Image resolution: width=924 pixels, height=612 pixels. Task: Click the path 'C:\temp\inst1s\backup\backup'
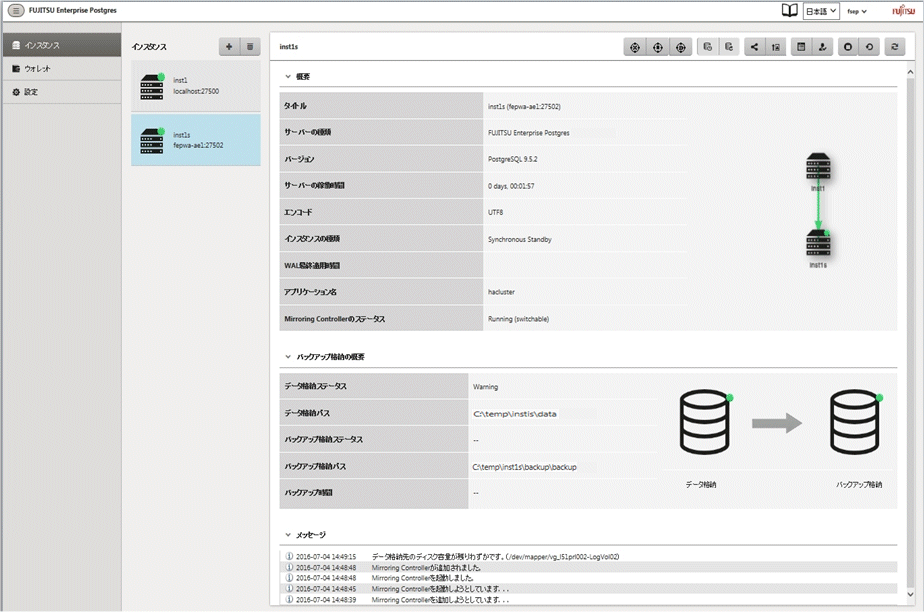click(x=524, y=467)
